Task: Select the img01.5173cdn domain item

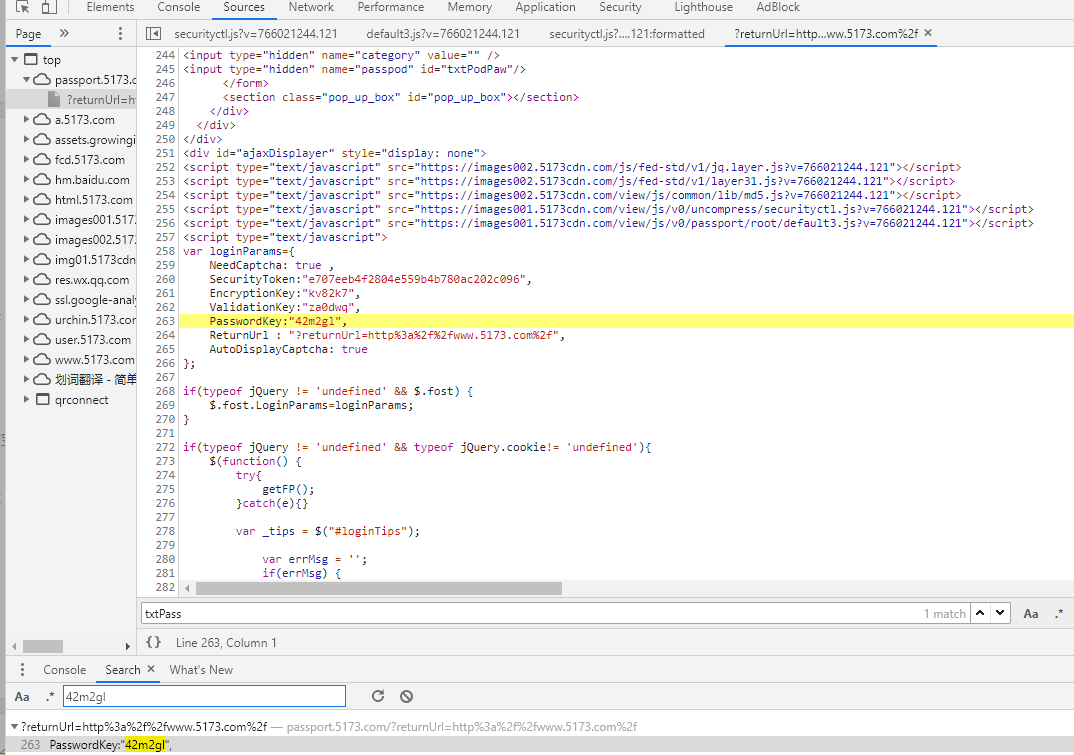Action: (x=95, y=260)
